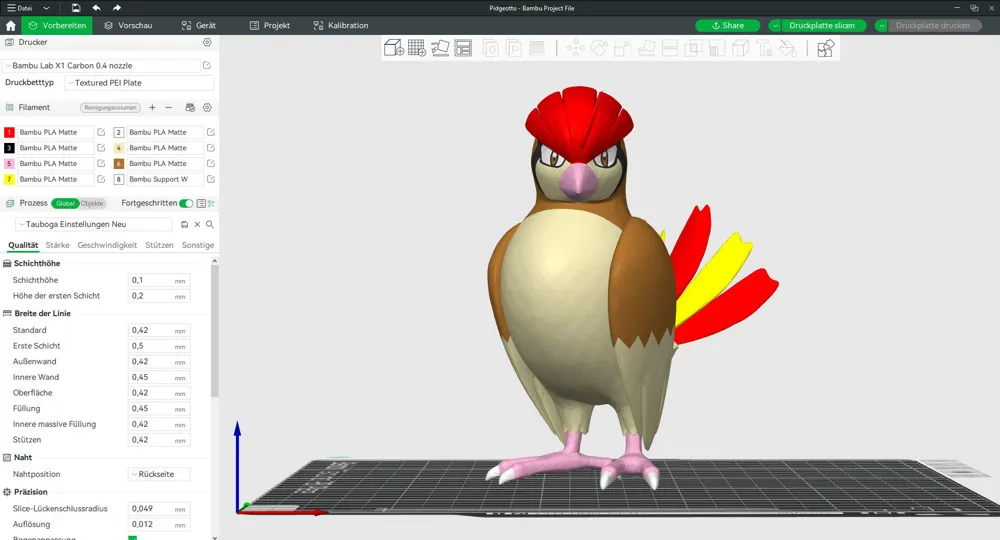Select the Support painting tool

[717, 48]
